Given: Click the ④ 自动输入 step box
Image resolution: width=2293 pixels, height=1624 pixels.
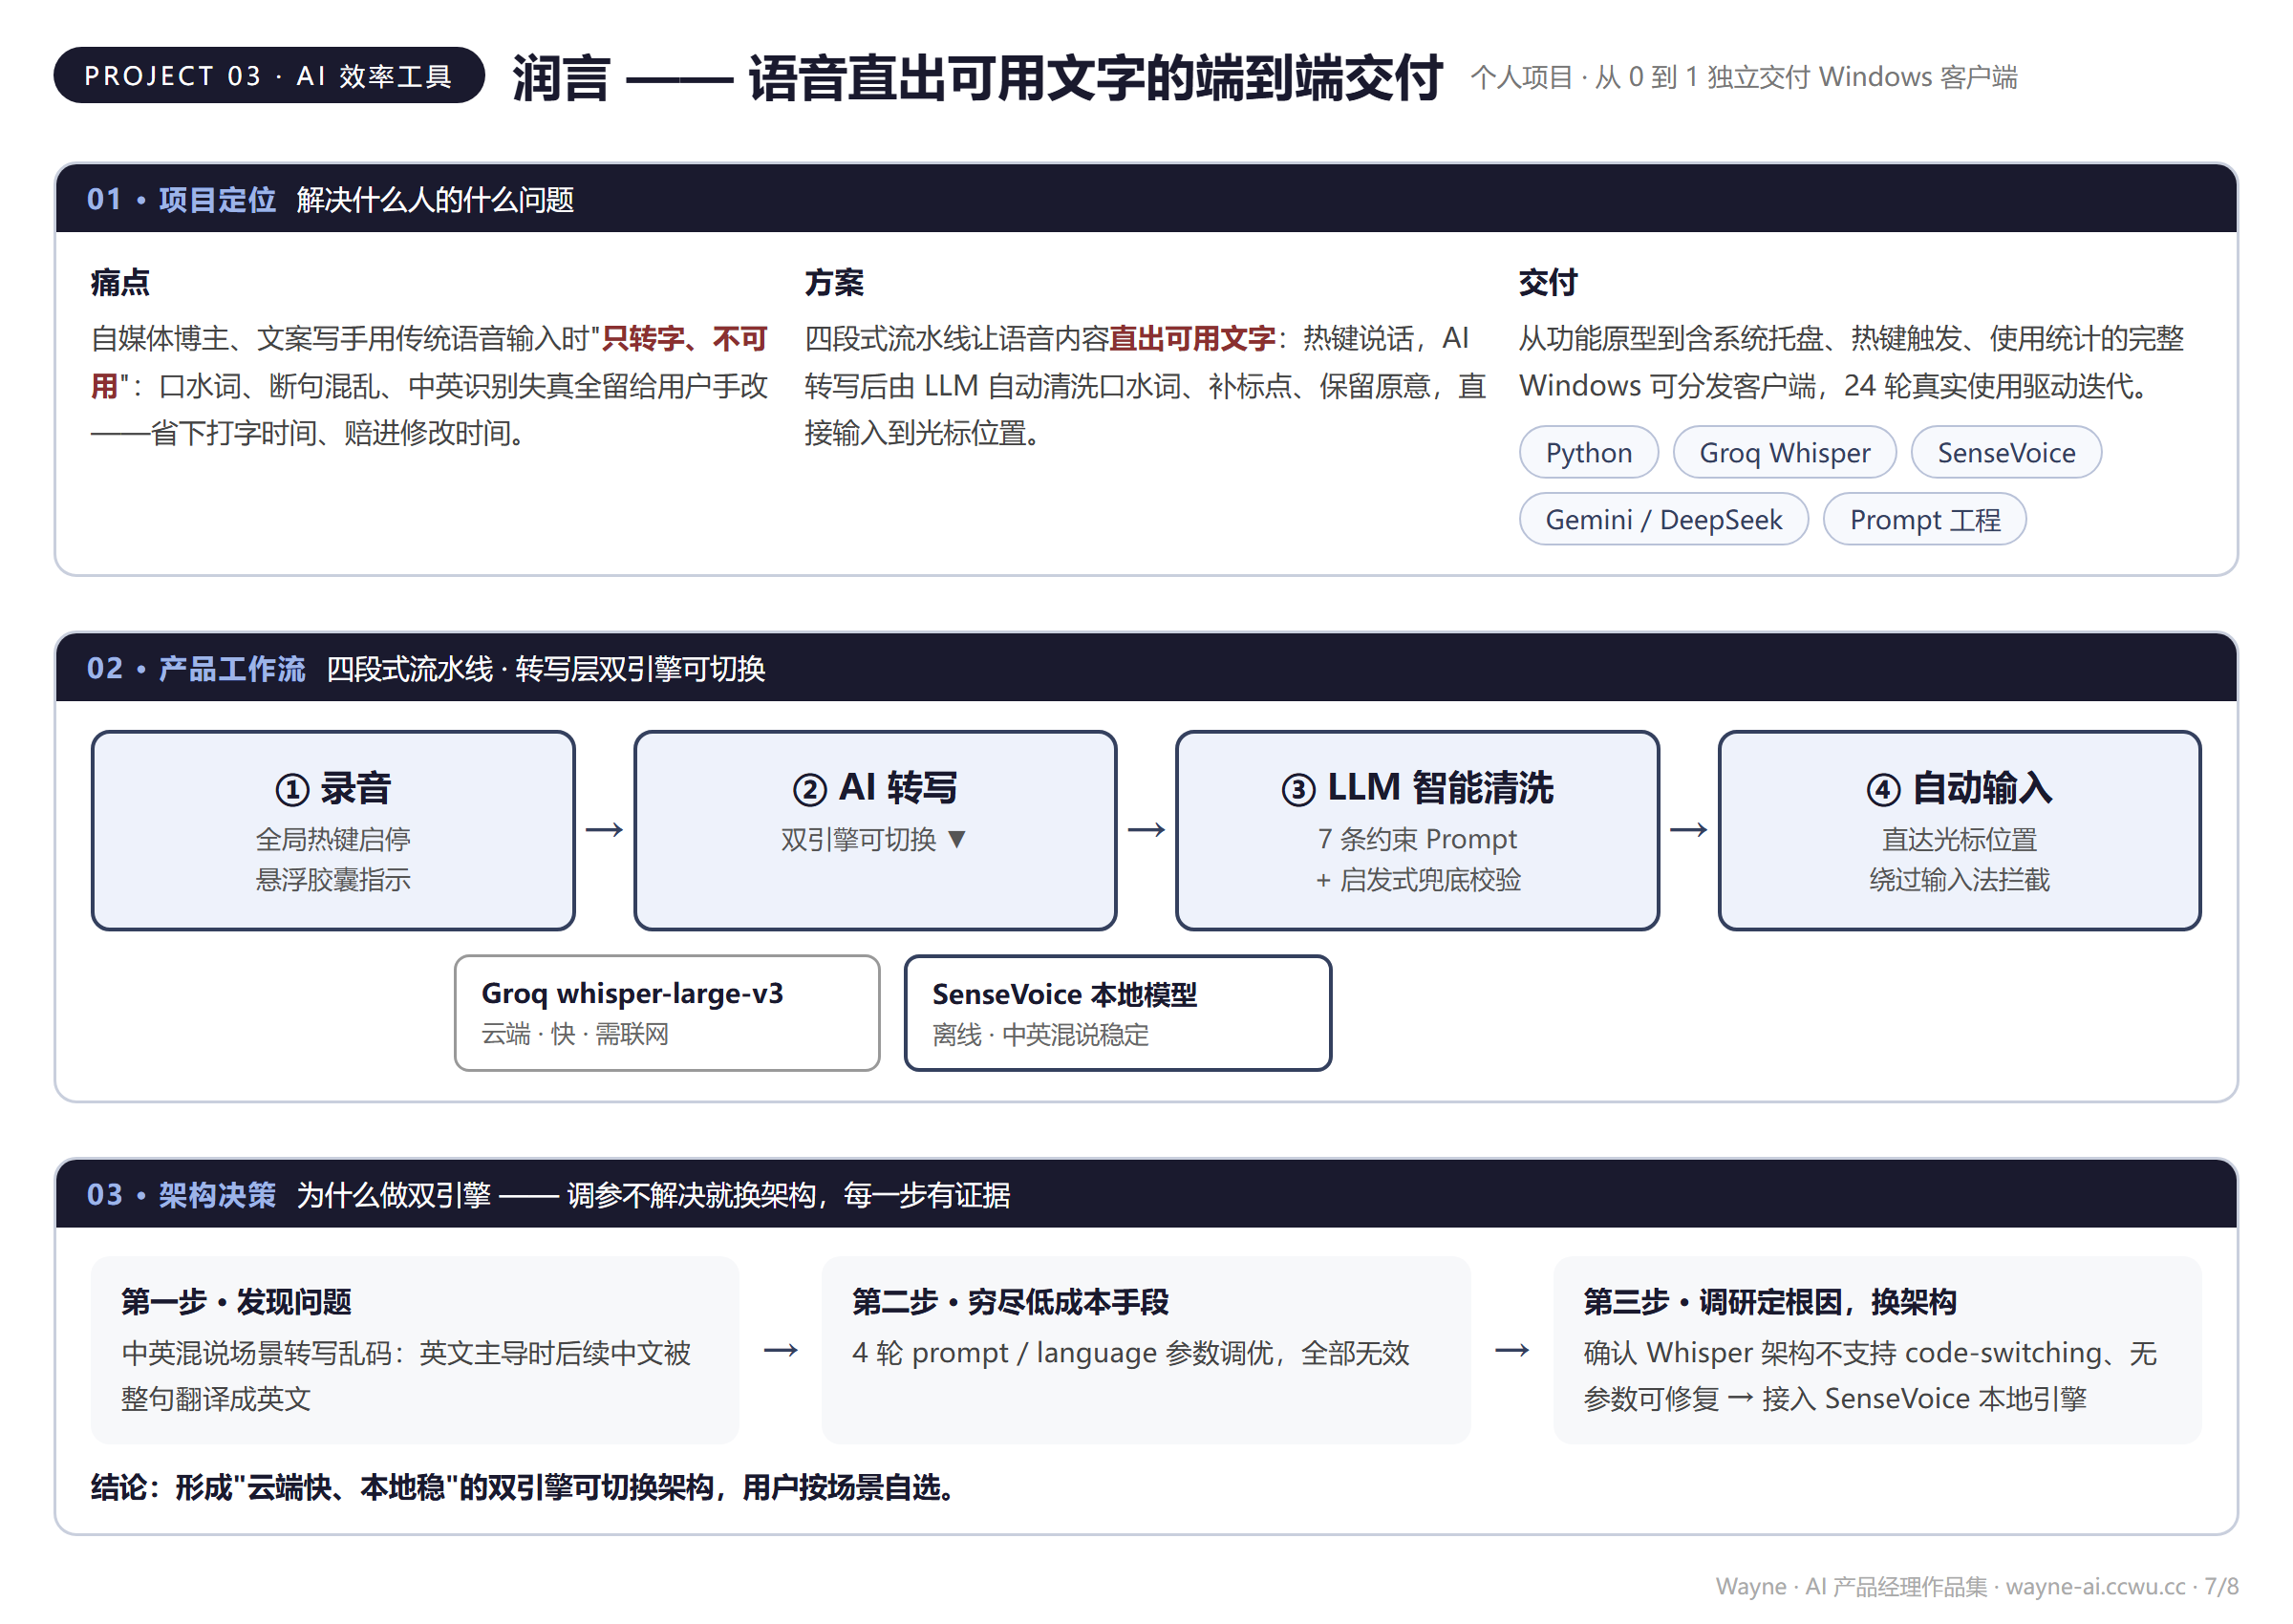Looking at the screenshot, I should coord(1959,830).
